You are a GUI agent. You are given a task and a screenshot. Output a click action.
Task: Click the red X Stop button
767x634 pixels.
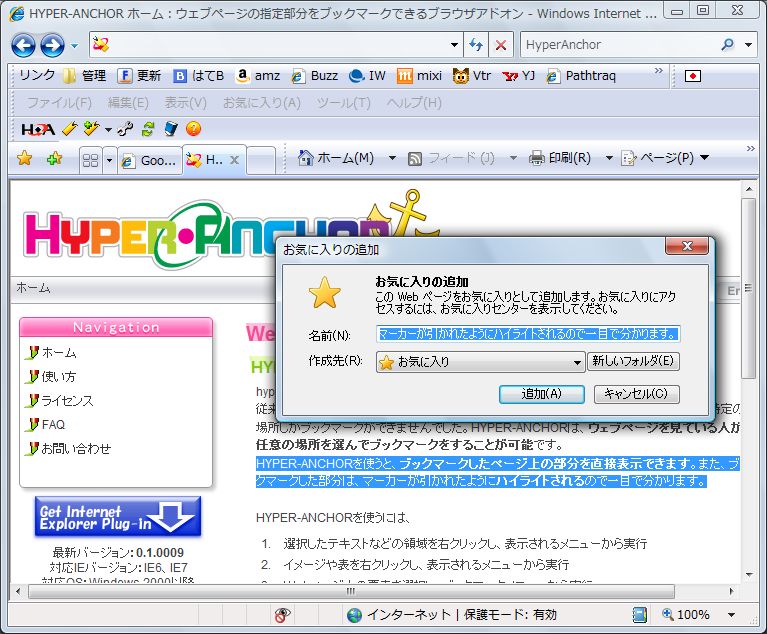point(500,45)
